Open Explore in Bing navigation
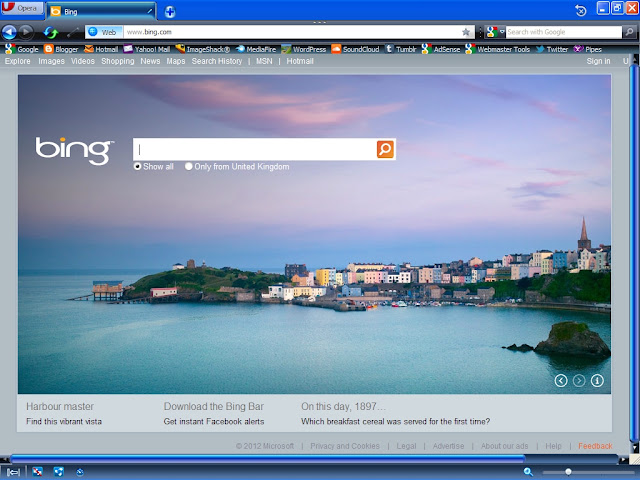 (x=18, y=61)
